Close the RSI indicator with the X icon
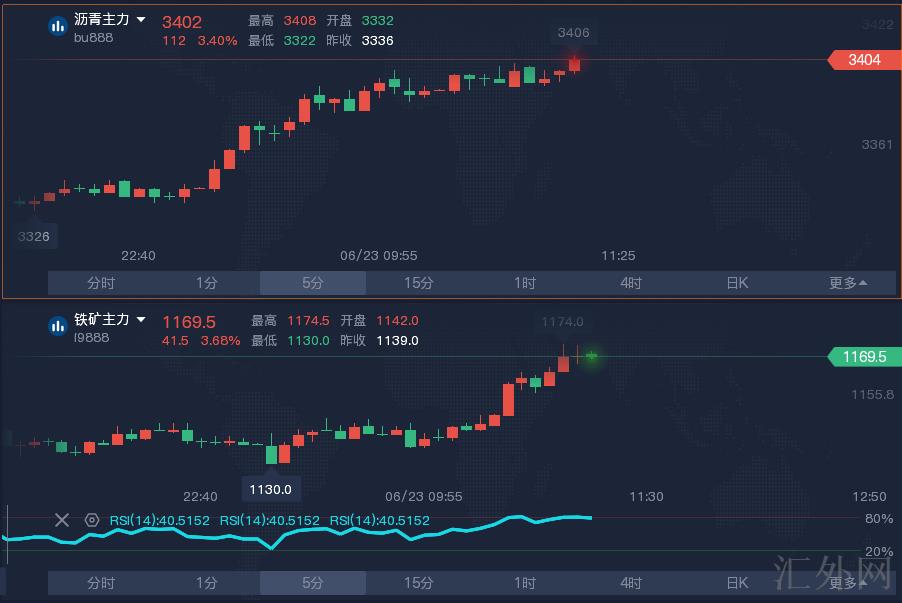This screenshot has height=603, width=902. tap(62, 520)
